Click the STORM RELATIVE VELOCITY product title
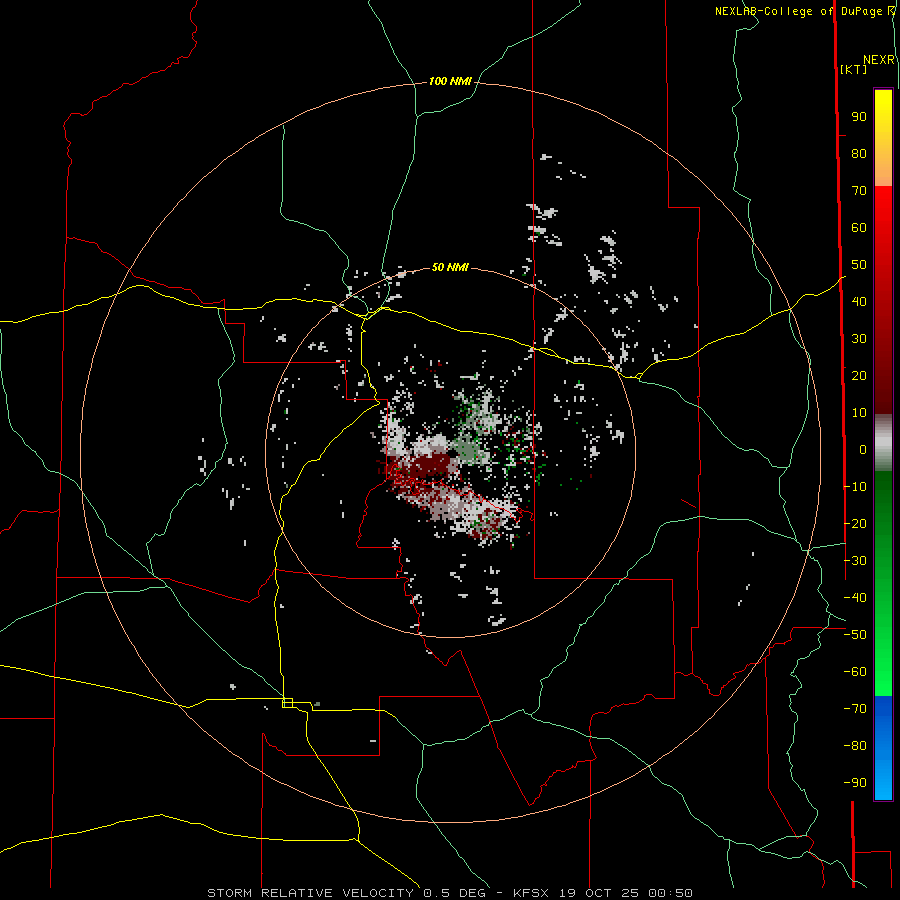This screenshot has width=900, height=900. [310, 893]
